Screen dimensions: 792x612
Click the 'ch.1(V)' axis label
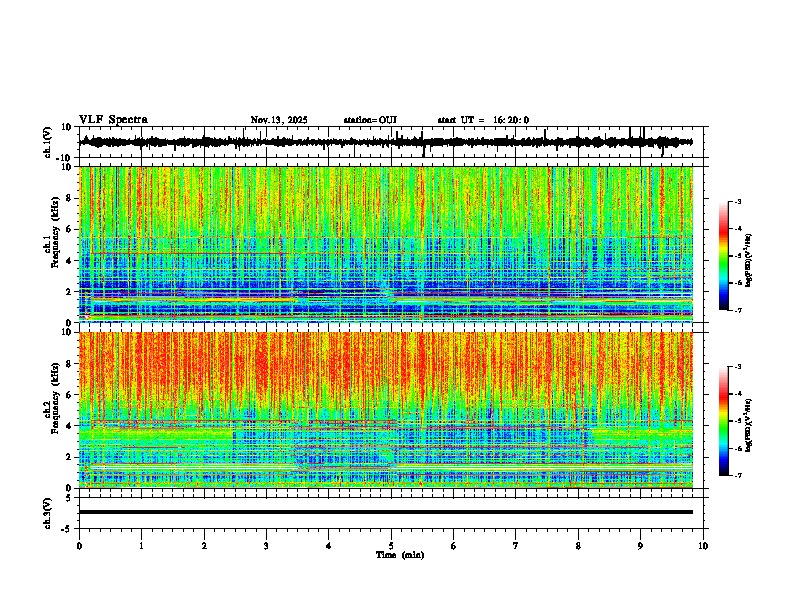(49, 142)
